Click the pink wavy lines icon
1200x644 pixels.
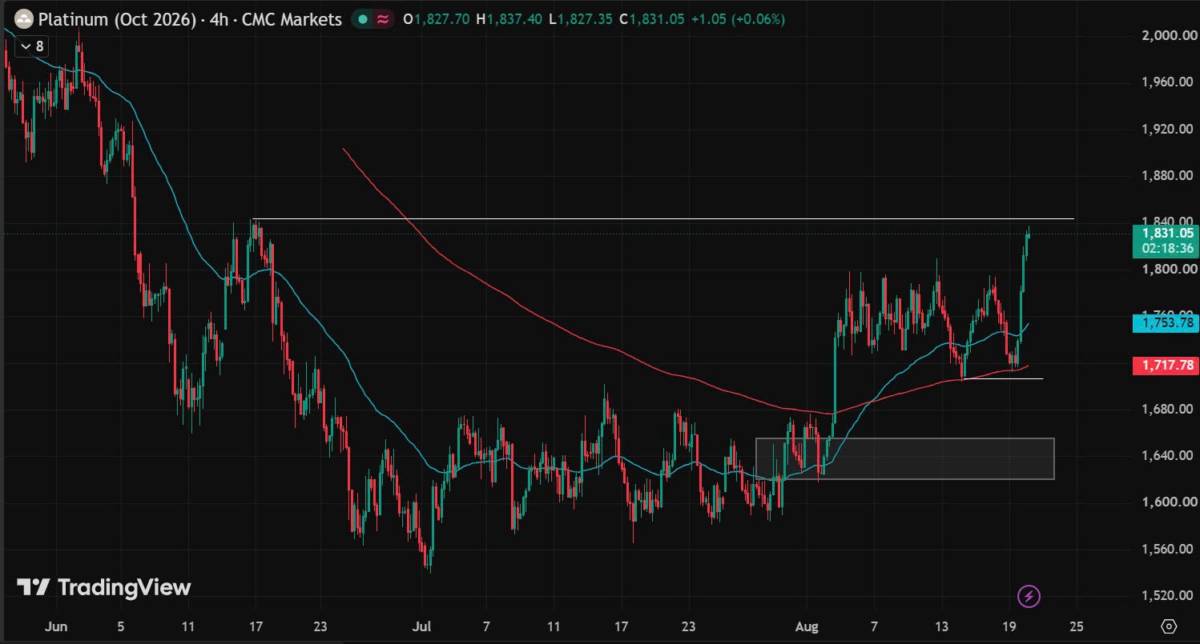pyautogui.click(x=381, y=19)
